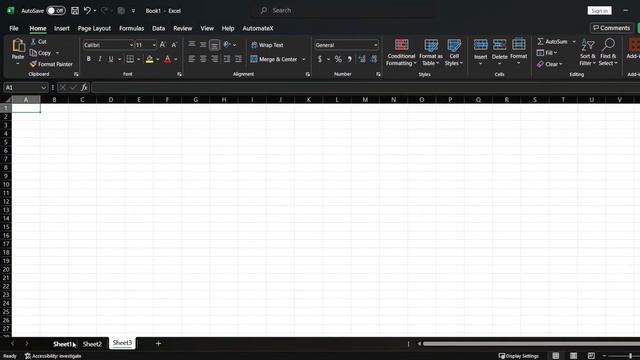The image size is (640, 360).
Task: Apply underline formatting
Action: pyautogui.click(x=111, y=59)
